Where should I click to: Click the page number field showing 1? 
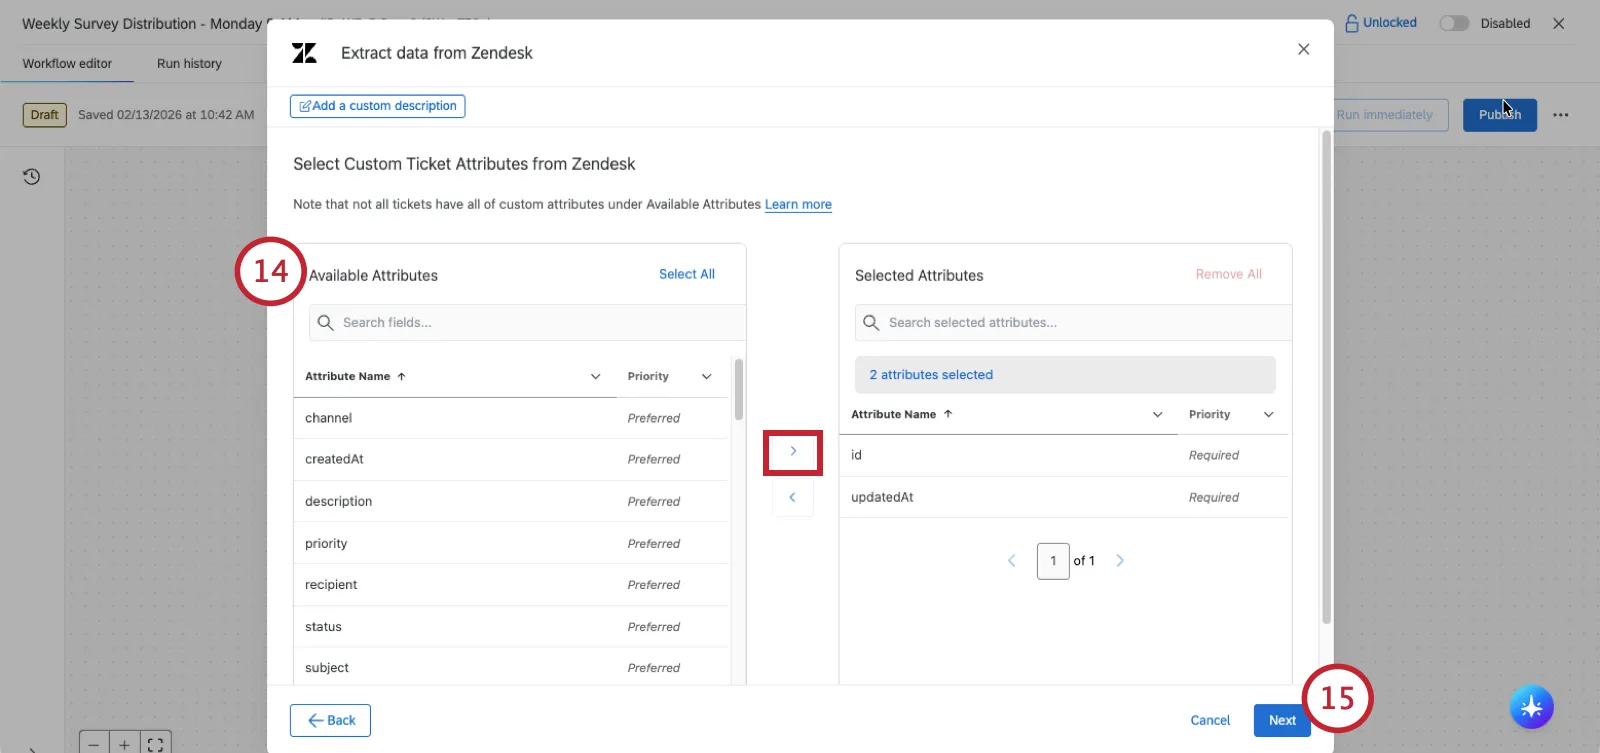coord(1053,561)
